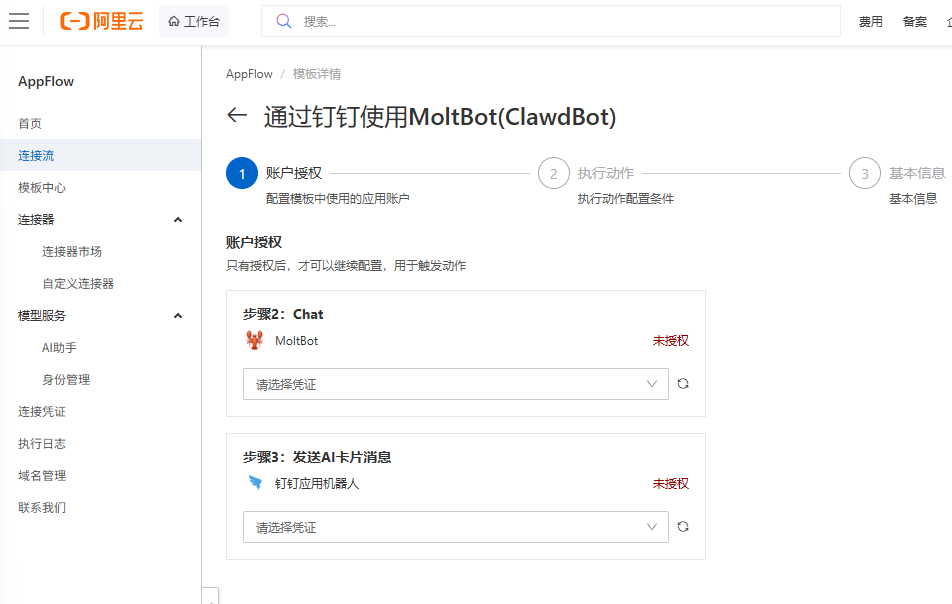
Task: Click the Alibaba Cloud logo
Action: pos(102,21)
